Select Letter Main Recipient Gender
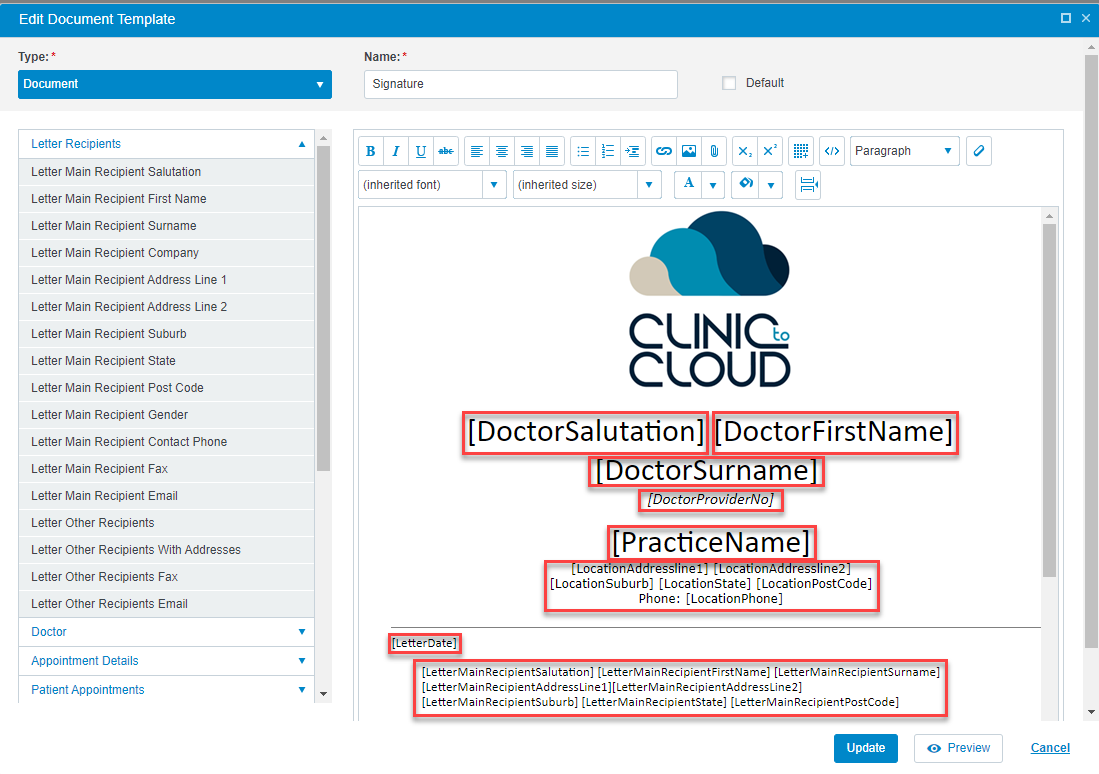The width and height of the screenshot is (1099, 774). pyautogui.click(x=166, y=415)
